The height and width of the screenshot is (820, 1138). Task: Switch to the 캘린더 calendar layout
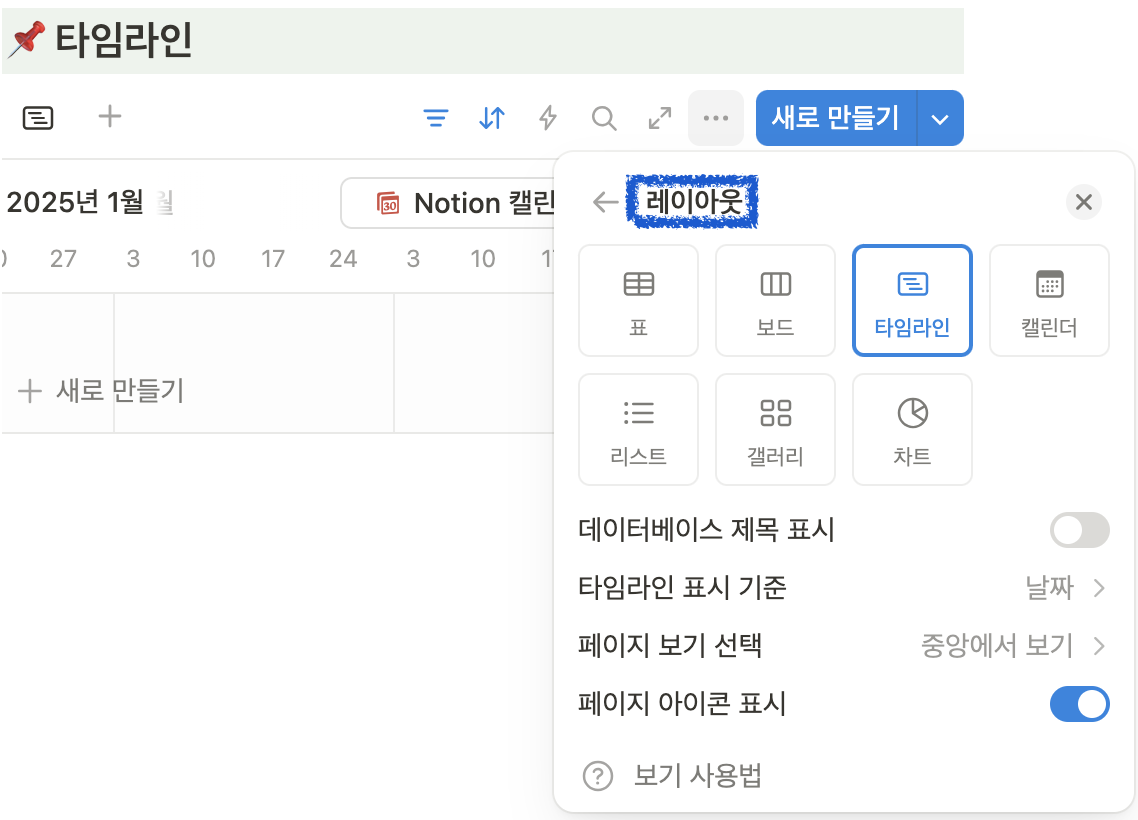point(1049,300)
